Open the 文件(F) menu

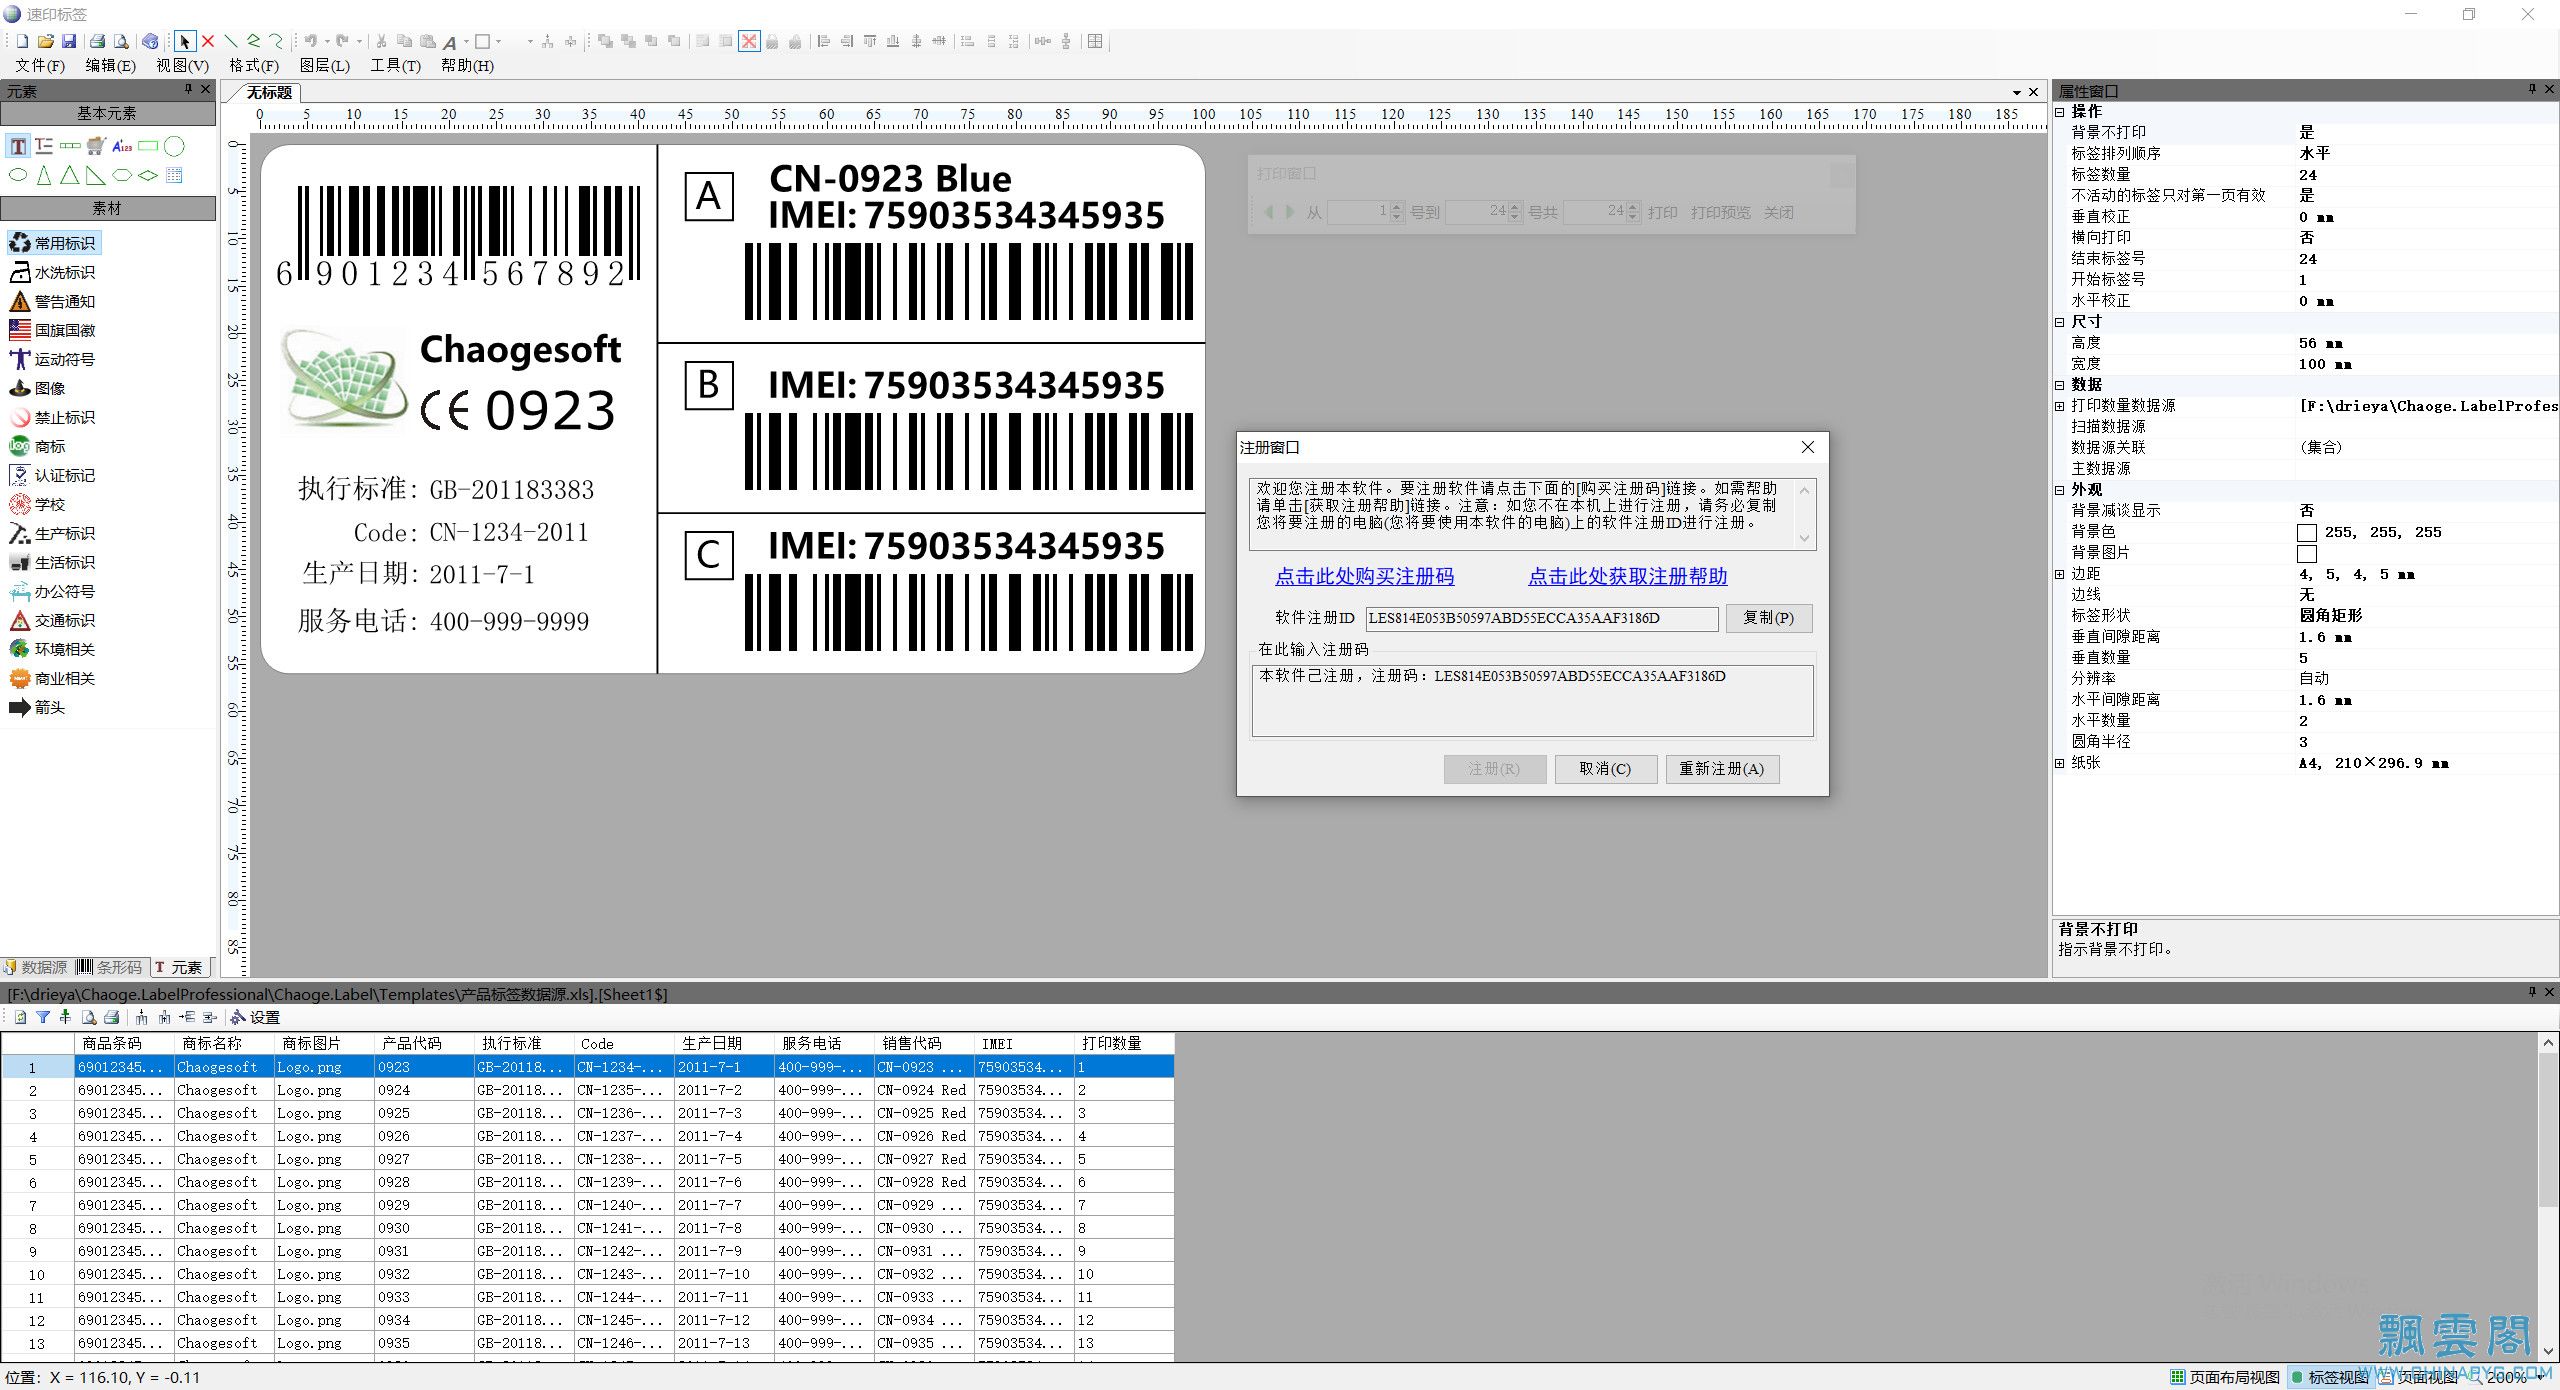click(40, 66)
